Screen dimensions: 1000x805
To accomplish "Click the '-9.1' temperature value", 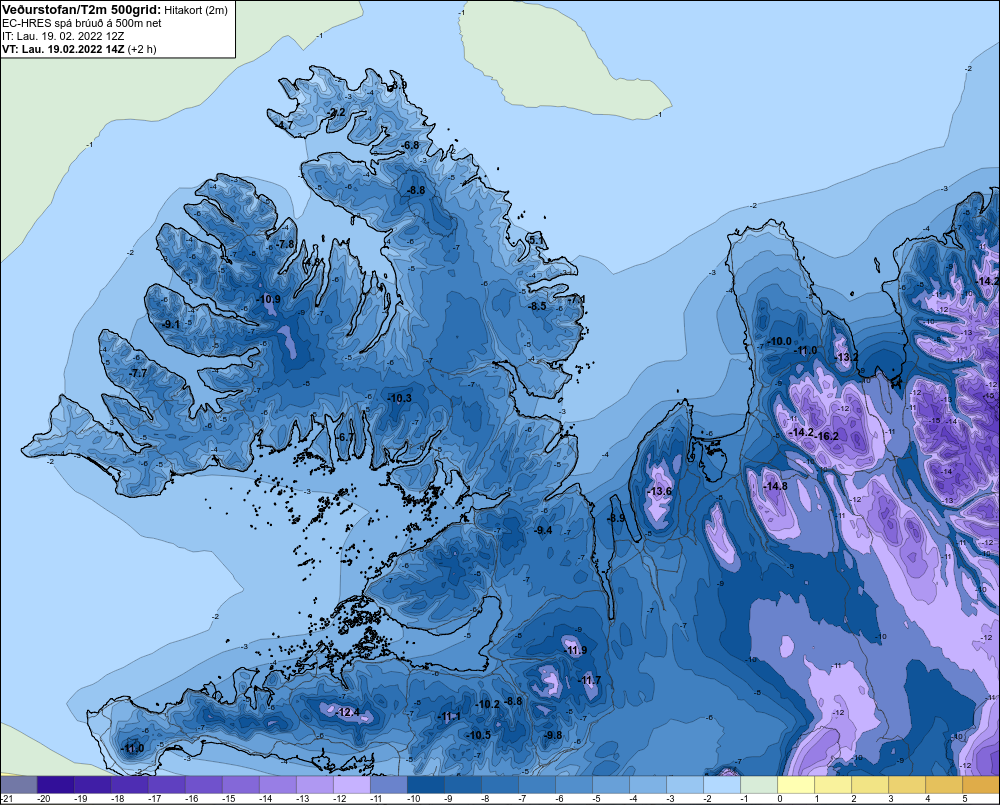I will pyautogui.click(x=170, y=325).
